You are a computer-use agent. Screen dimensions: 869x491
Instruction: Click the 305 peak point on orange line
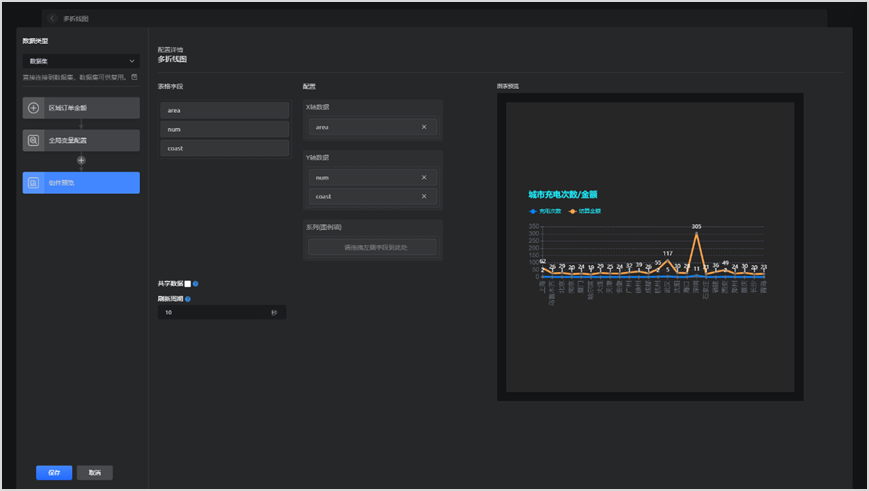point(697,233)
